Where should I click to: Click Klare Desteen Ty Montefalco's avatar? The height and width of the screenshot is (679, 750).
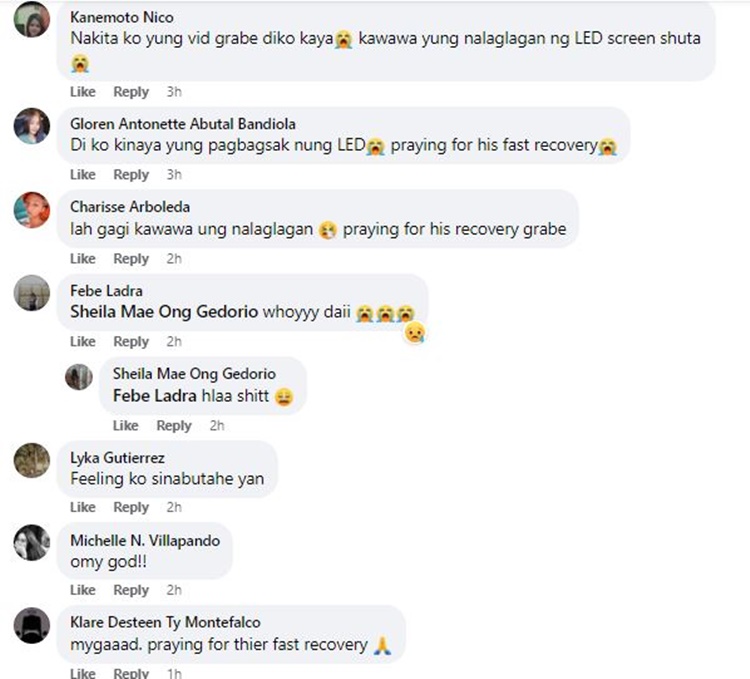point(32,625)
